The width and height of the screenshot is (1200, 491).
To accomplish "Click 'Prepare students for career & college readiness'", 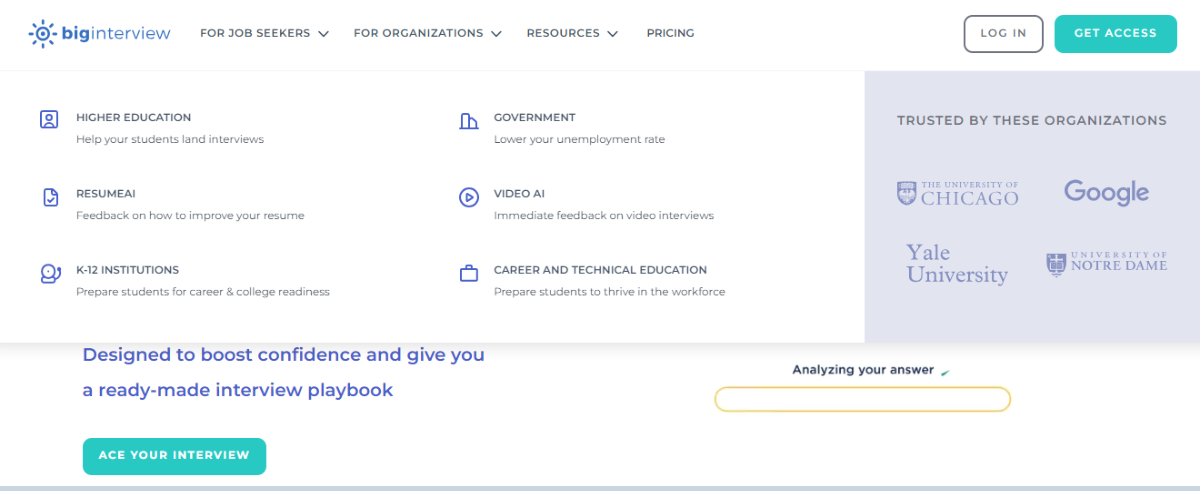I will (203, 292).
